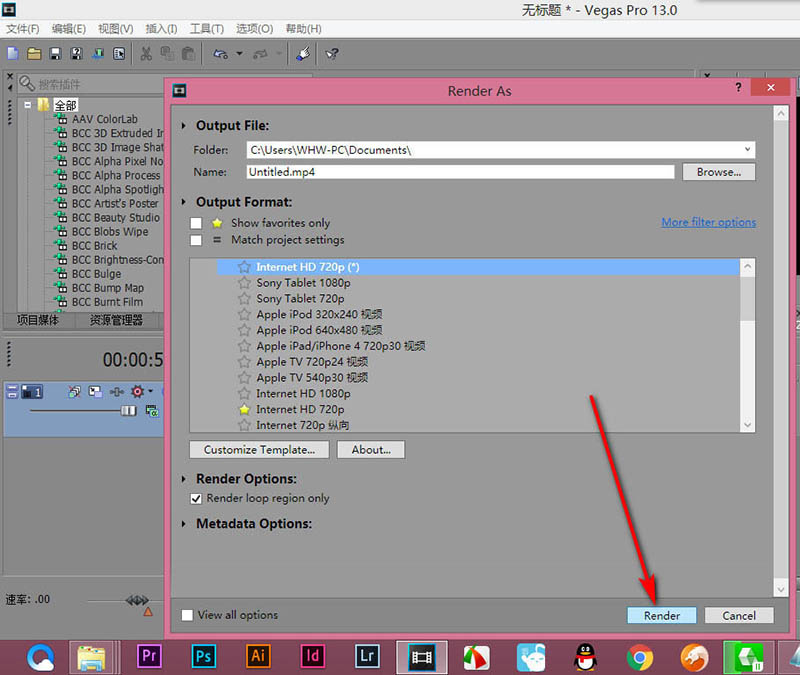Favorite the Apple TV 720p24 template star
The width and height of the screenshot is (800, 675).
(x=244, y=362)
